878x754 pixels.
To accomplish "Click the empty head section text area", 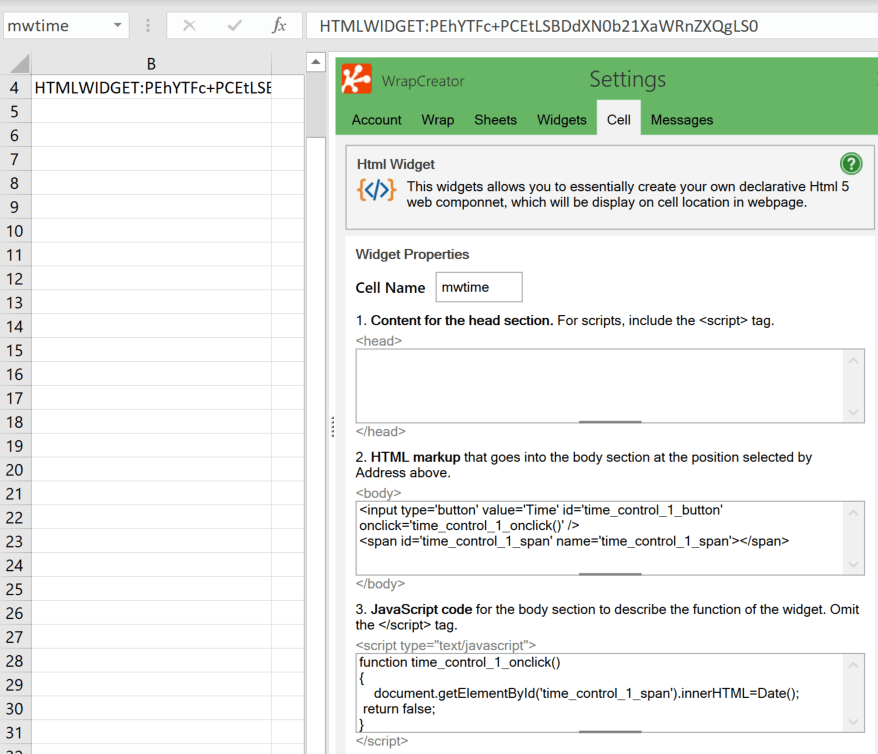I will coord(600,385).
